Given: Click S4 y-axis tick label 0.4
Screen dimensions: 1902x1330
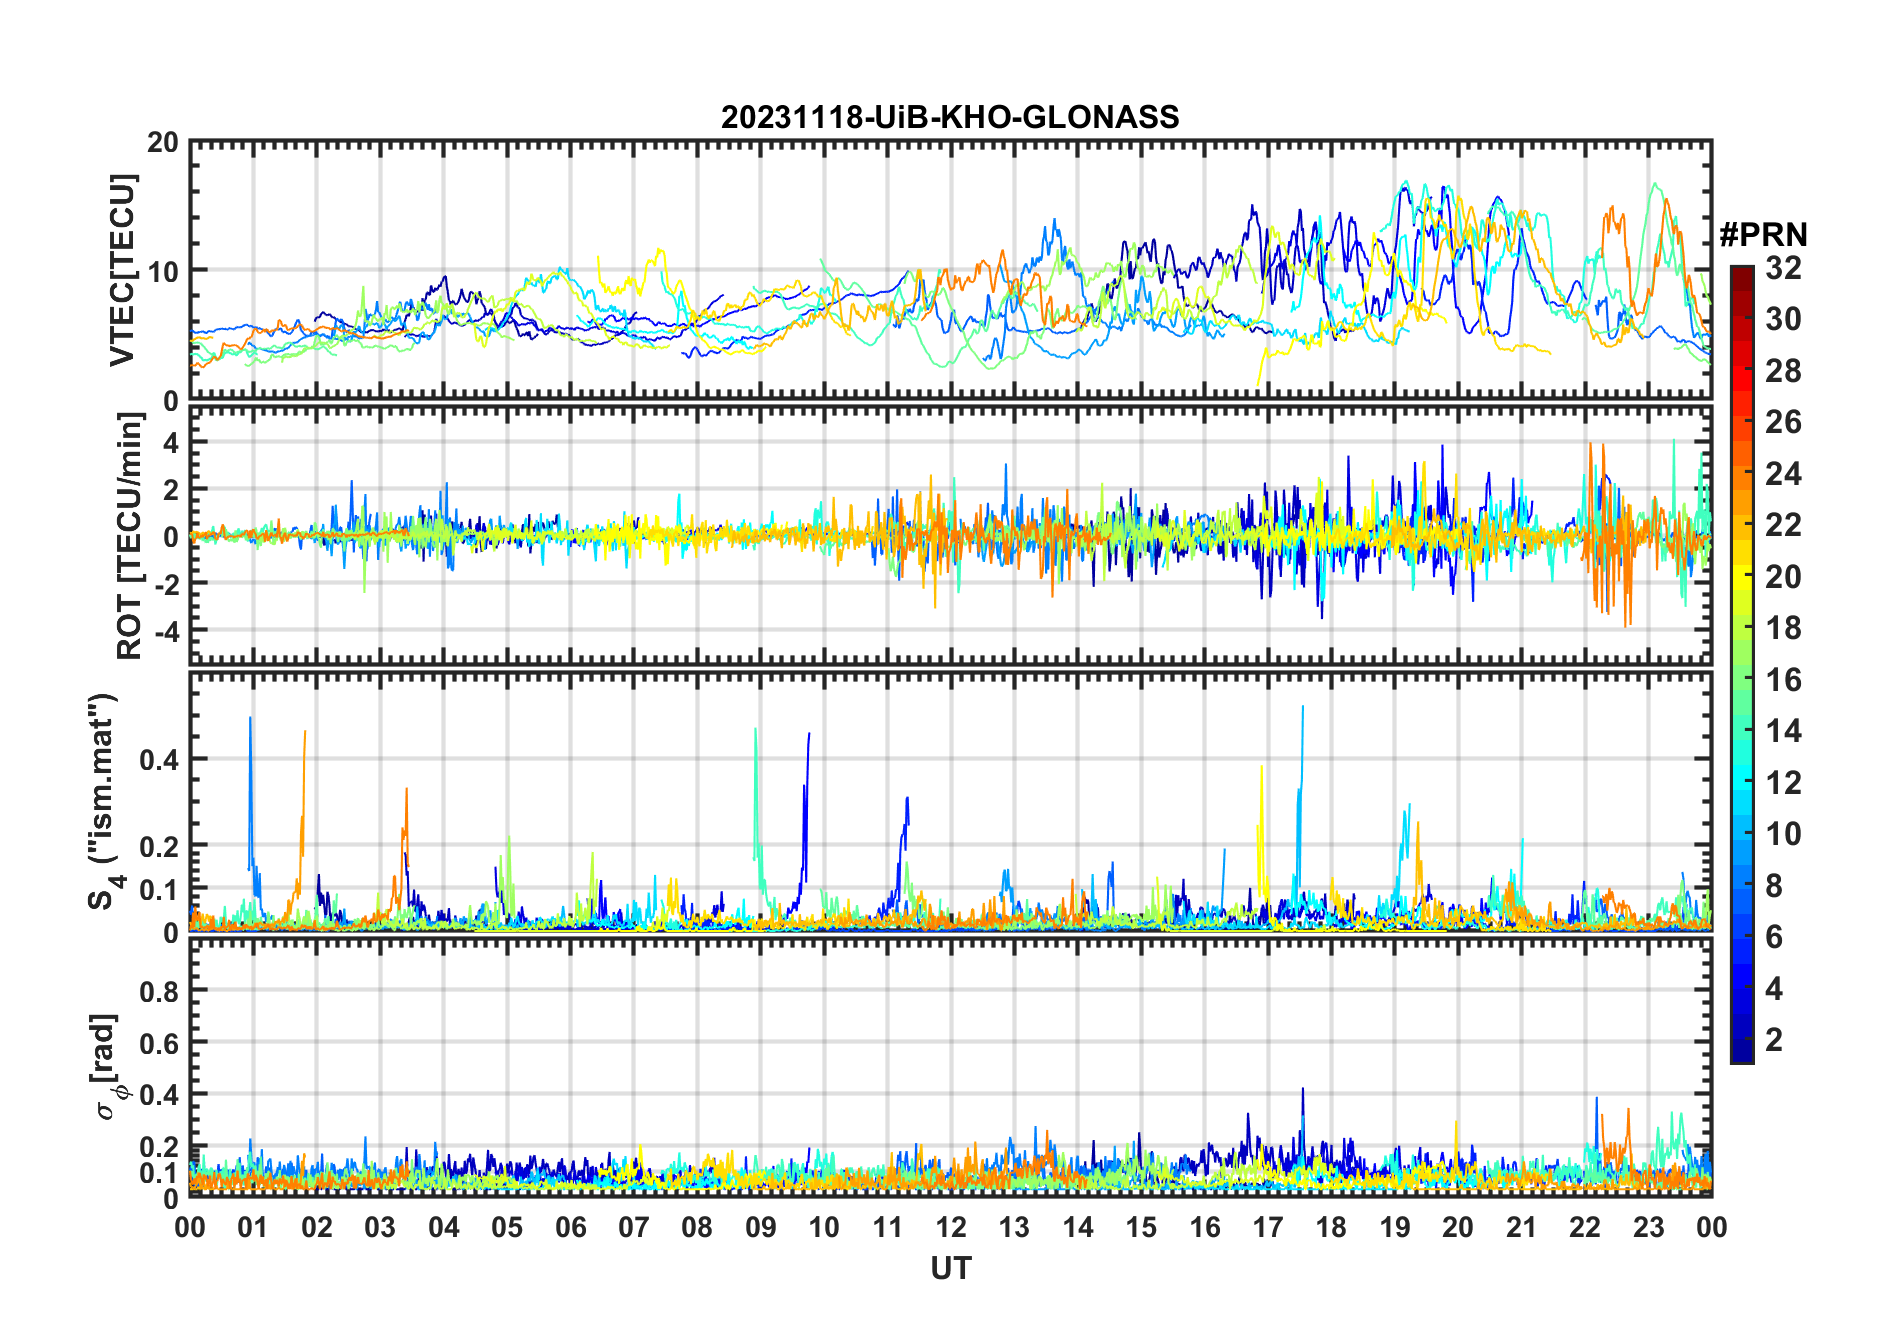Looking at the screenshot, I should click(160, 760).
